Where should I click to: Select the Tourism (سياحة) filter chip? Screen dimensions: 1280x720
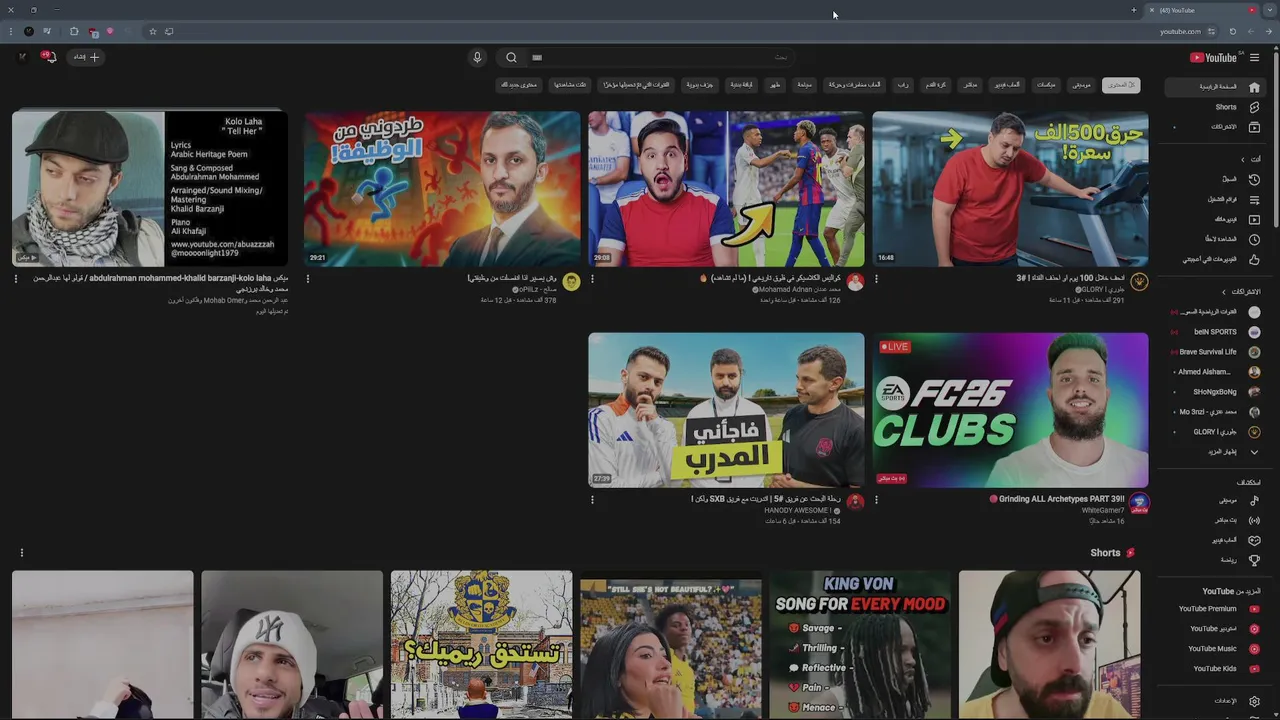(x=804, y=85)
